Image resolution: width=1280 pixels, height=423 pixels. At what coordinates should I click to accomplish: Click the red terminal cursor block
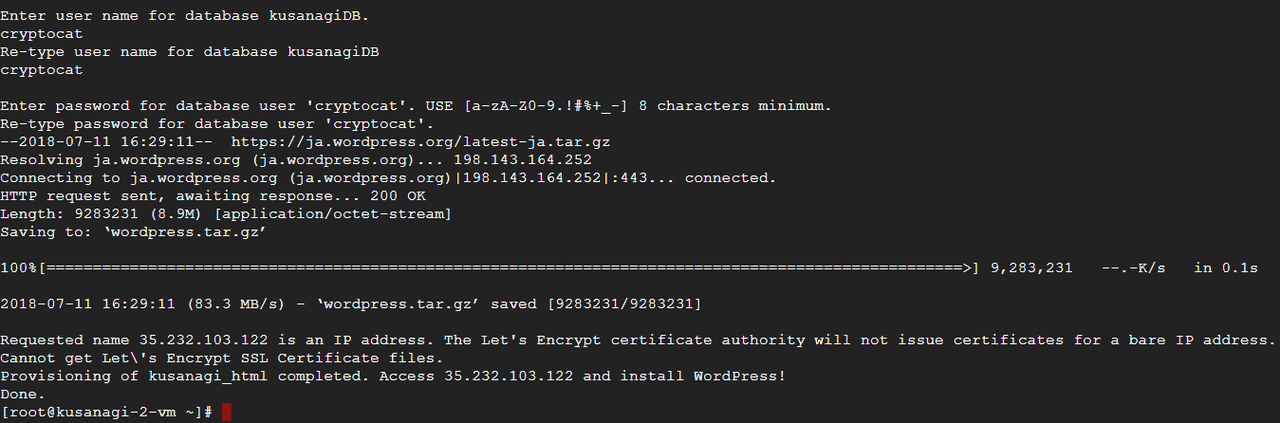tap(227, 412)
